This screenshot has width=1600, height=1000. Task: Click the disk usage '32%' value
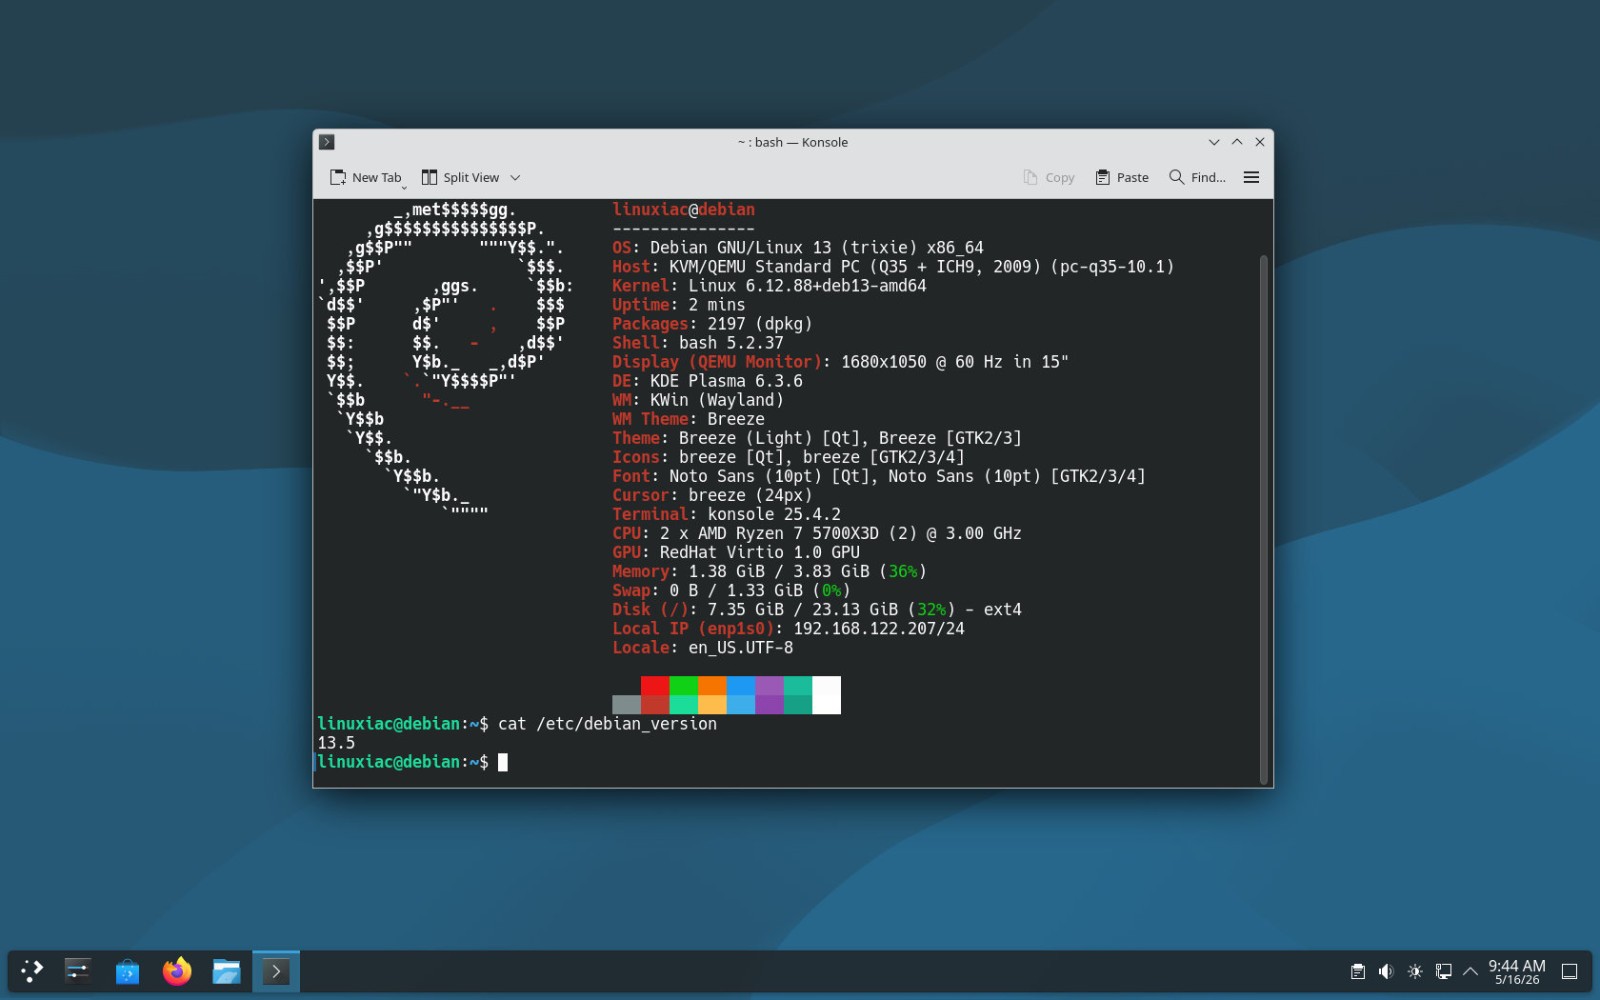[x=931, y=610]
